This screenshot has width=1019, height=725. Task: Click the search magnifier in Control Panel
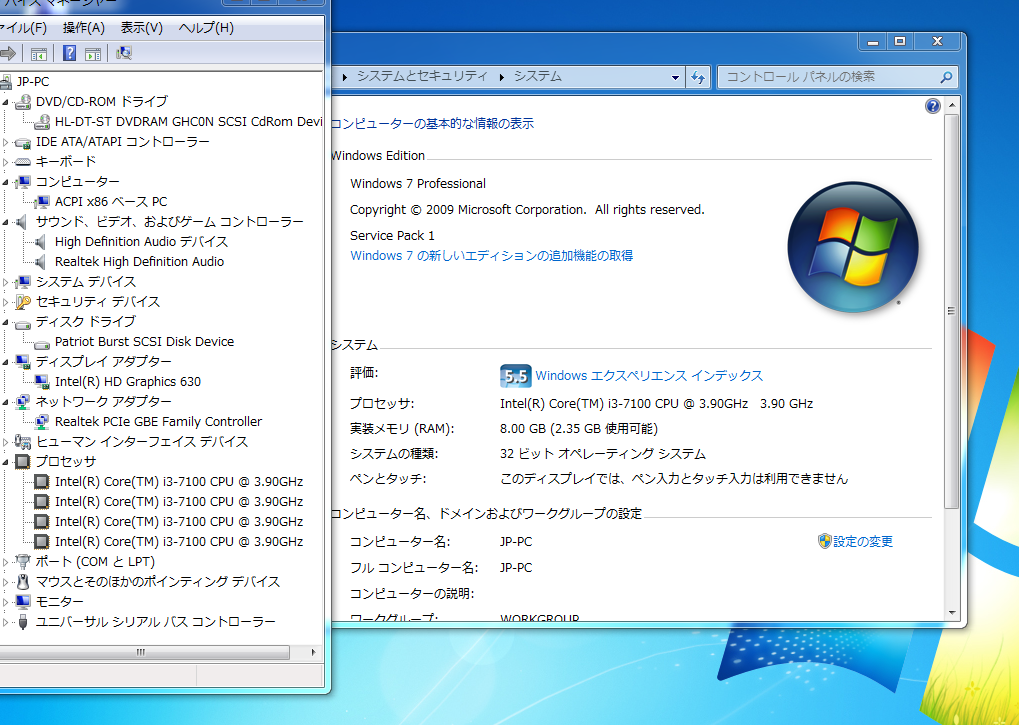[947, 77]
